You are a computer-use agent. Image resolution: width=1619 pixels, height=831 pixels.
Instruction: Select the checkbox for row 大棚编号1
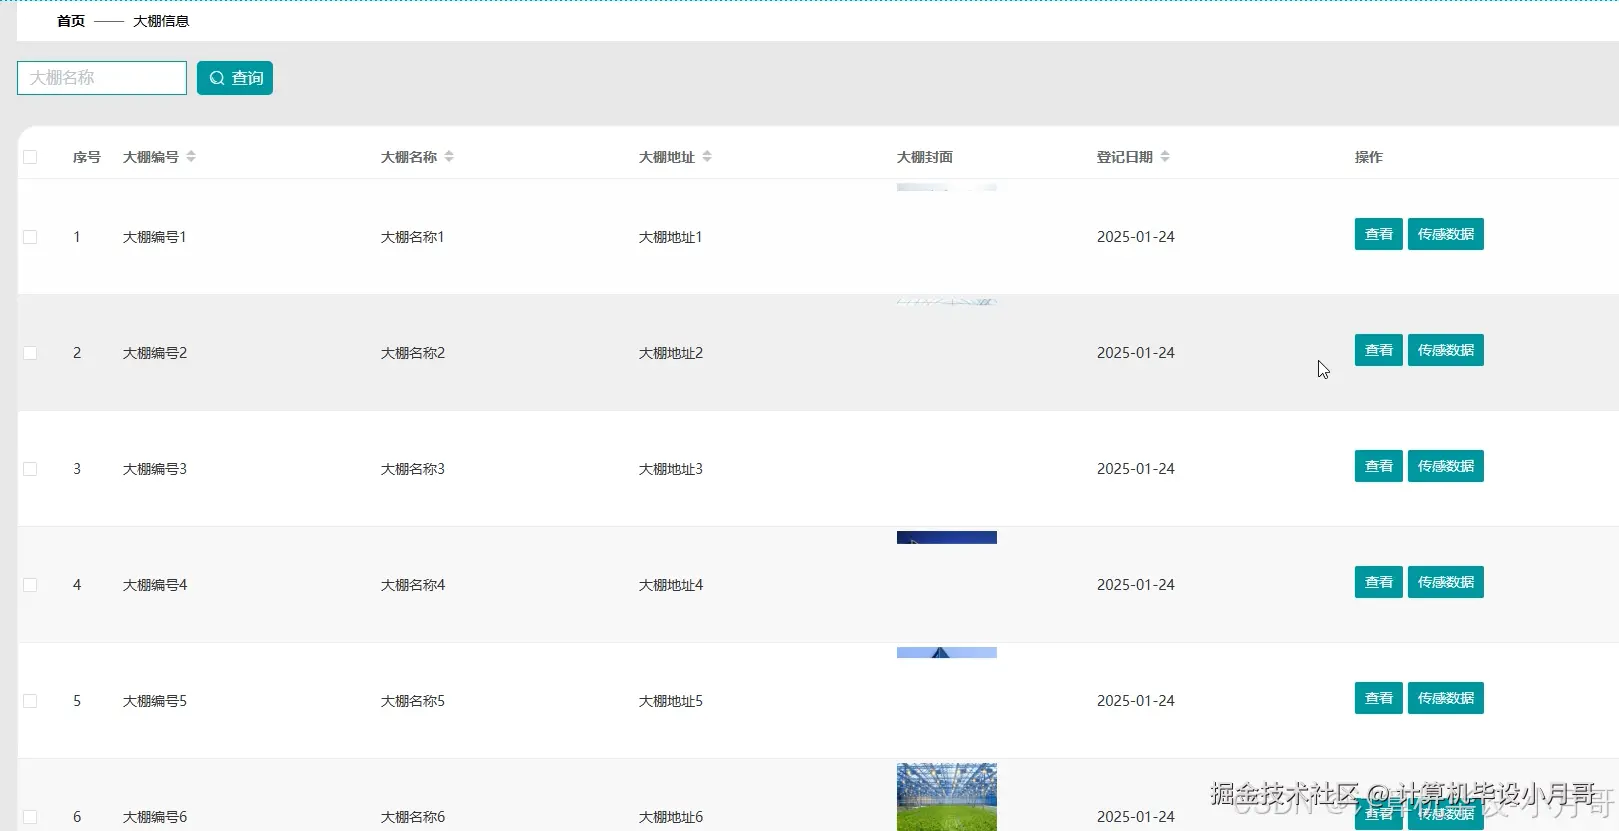click(30, 237)
